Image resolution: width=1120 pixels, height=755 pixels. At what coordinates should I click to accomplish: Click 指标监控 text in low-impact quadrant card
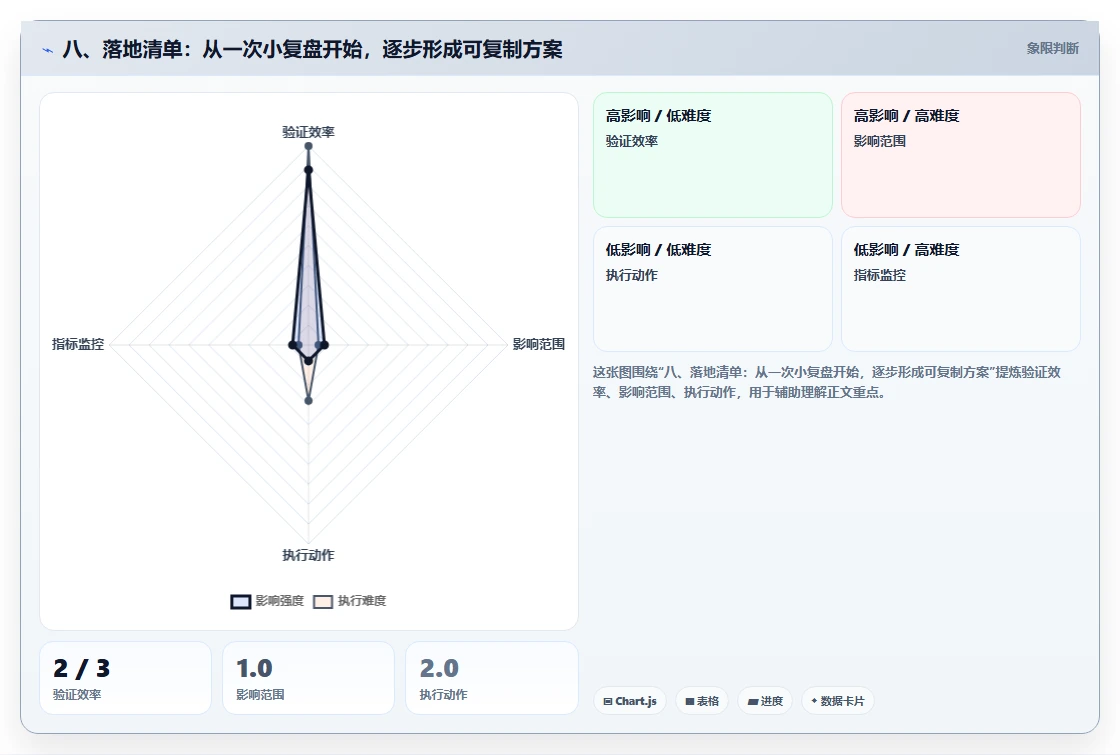879,275
